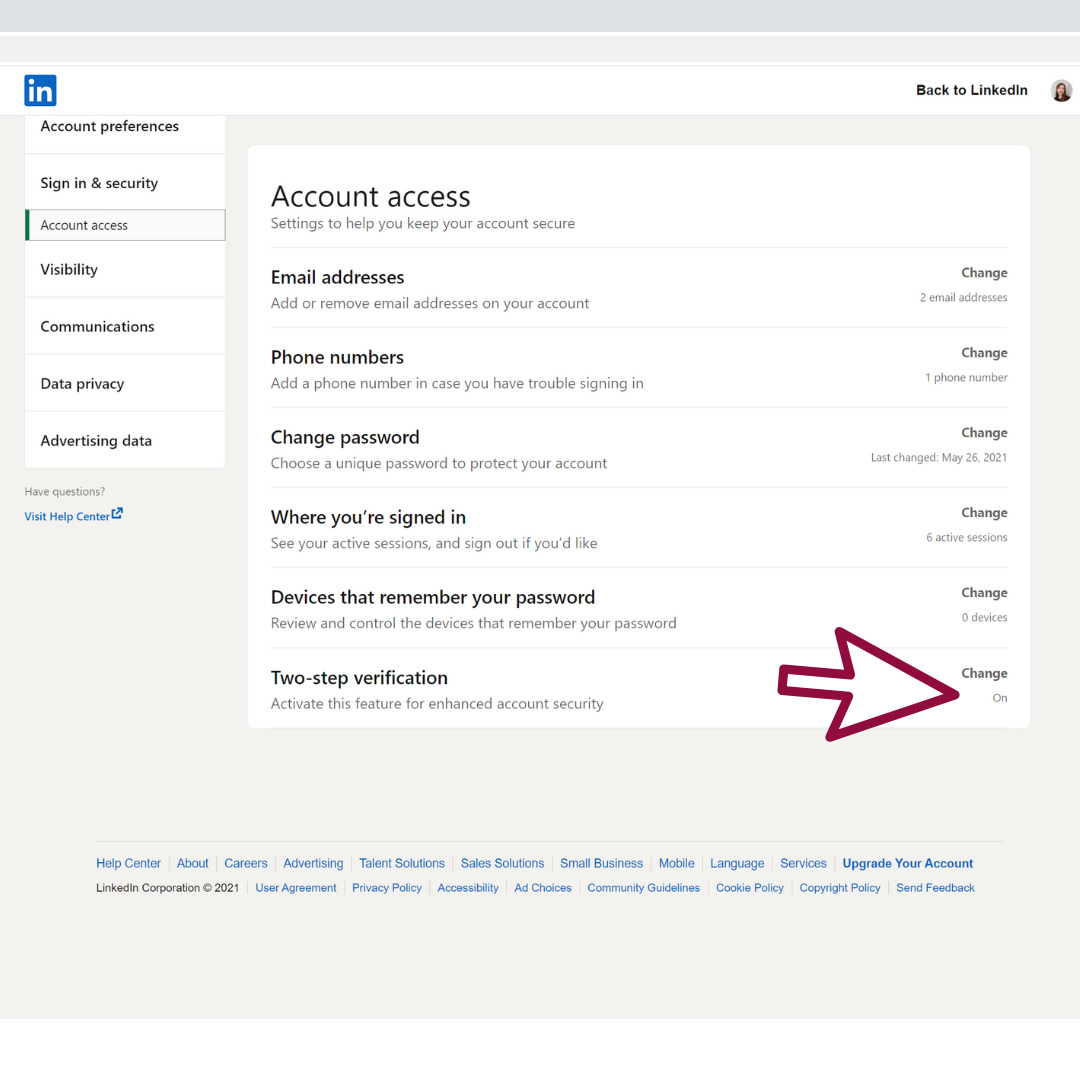This screenshot has height=1080, width=1080.
Task: Open Community Guidelines link
Action: pyautogui.click(x=643, y=888)
